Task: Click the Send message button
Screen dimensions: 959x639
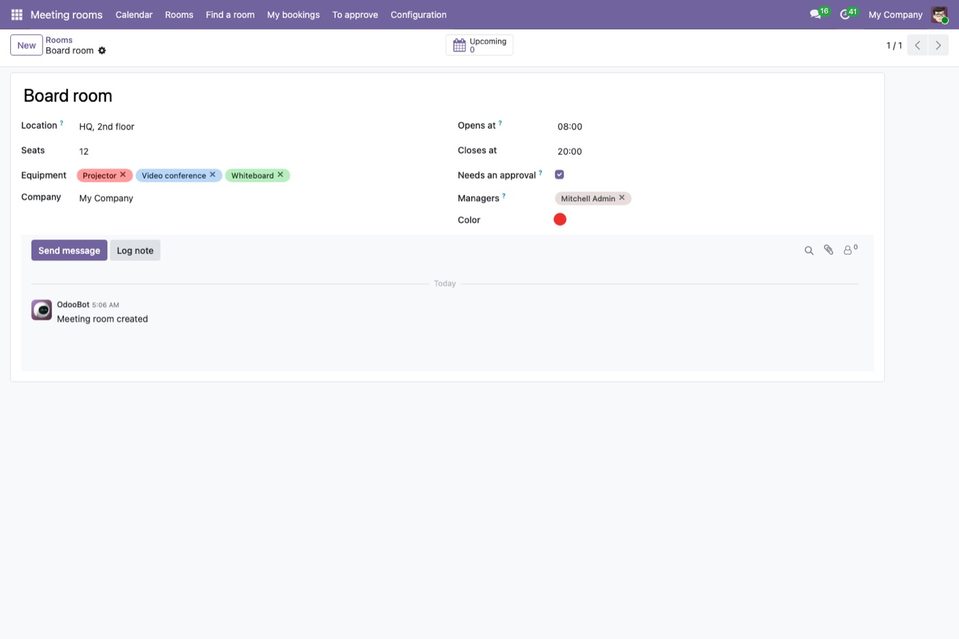Action: click(69, 250)
